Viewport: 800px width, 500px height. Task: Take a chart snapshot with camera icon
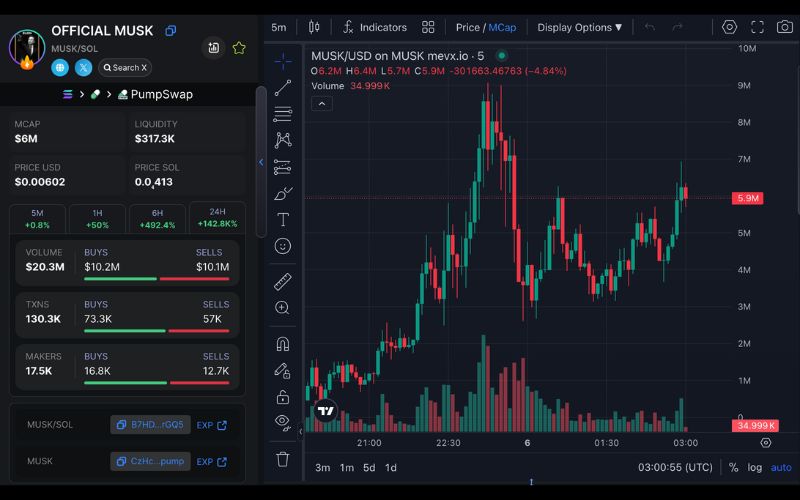[785, 27]
